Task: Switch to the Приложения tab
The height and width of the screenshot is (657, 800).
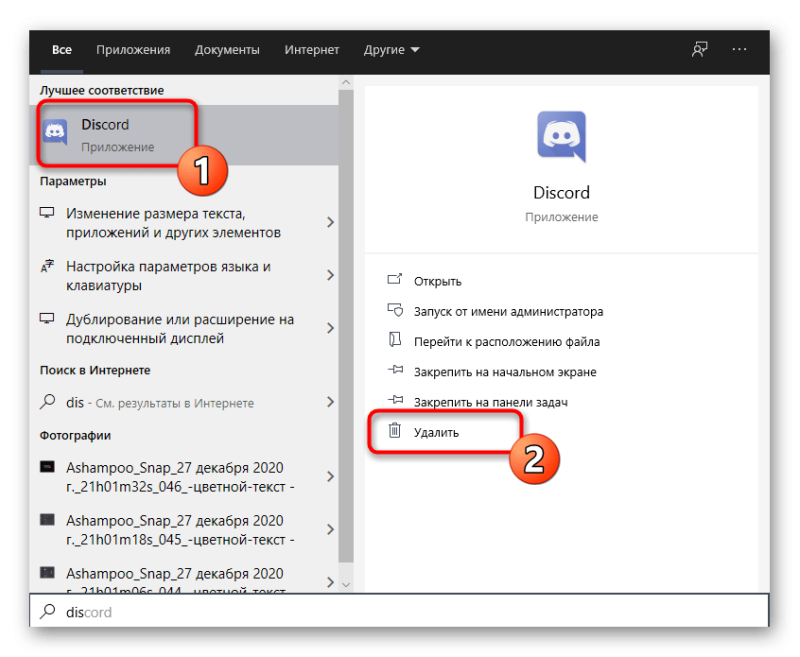Action: point(133,50)
